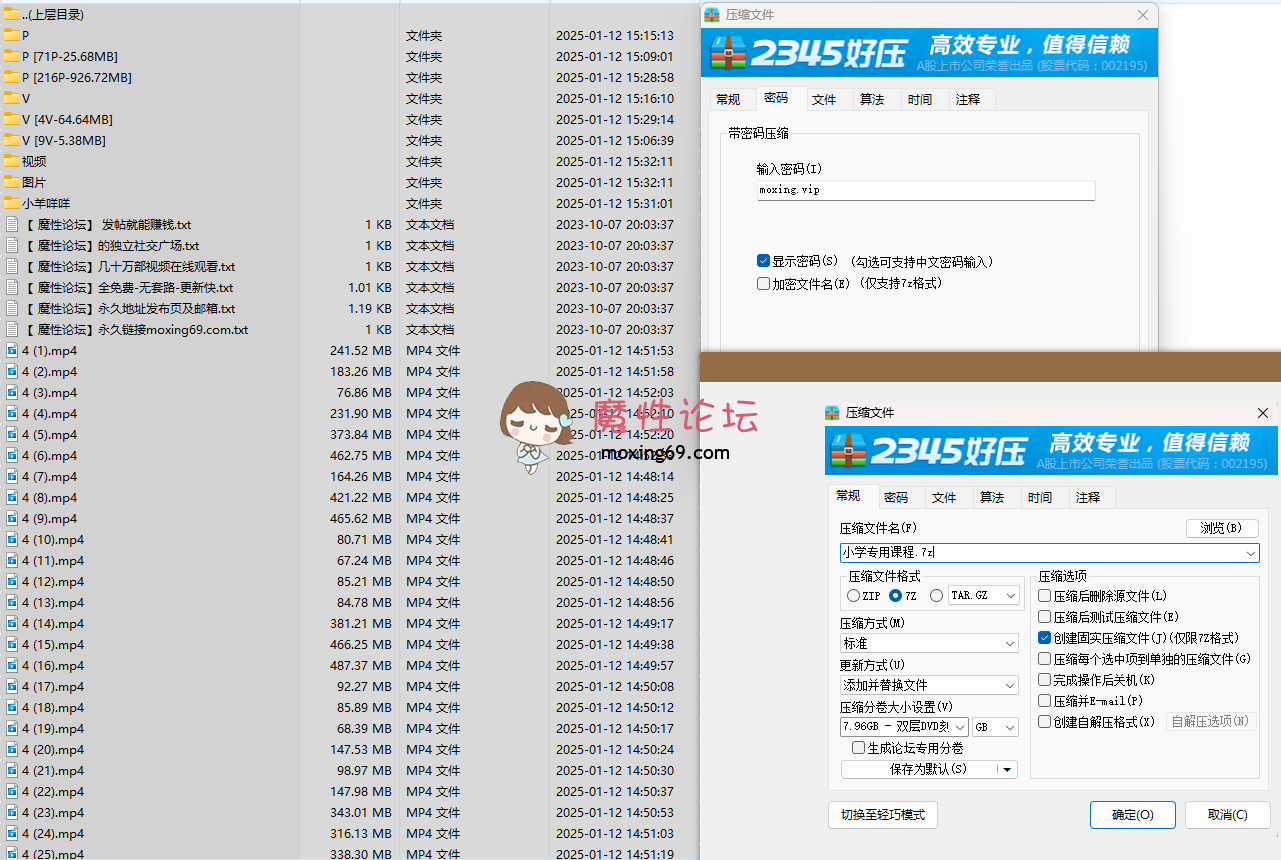Check 压缩后删除源文件 option
This screenshot has height=860, width=1281.
coord(1045,596)
